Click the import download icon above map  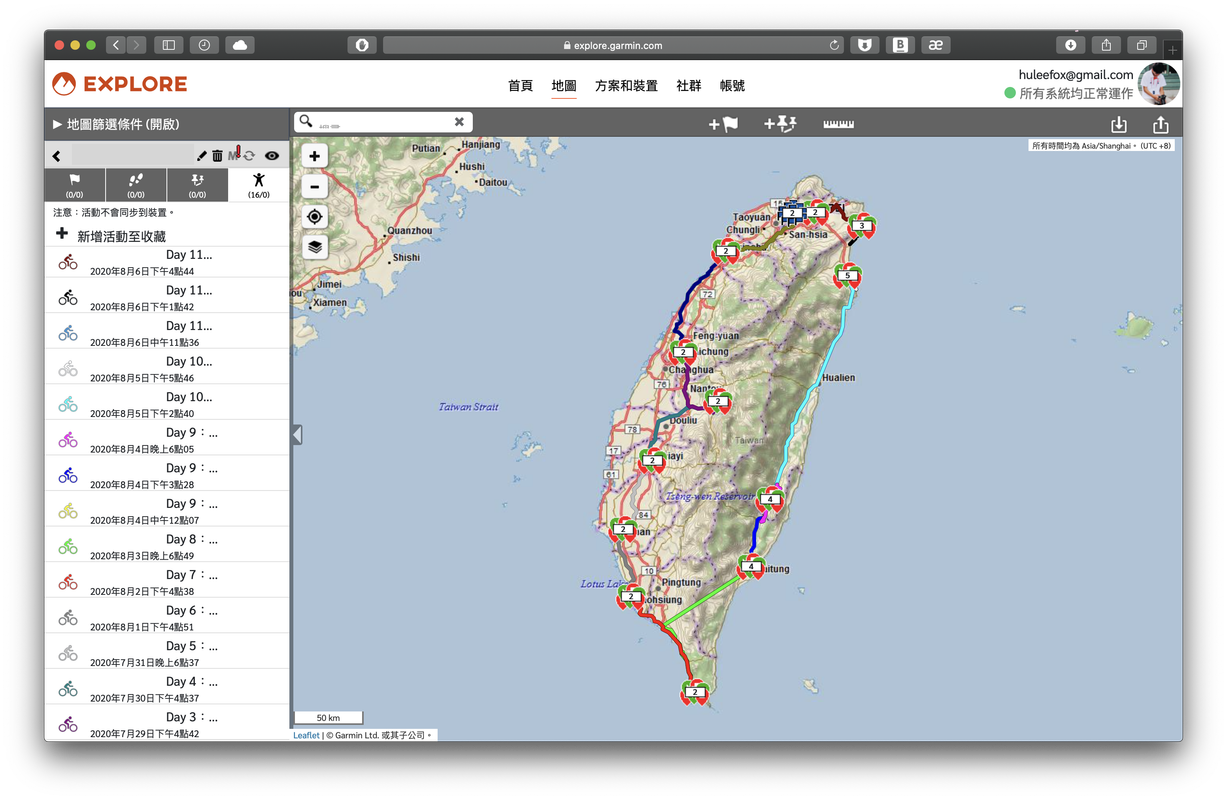point(1119,124)
